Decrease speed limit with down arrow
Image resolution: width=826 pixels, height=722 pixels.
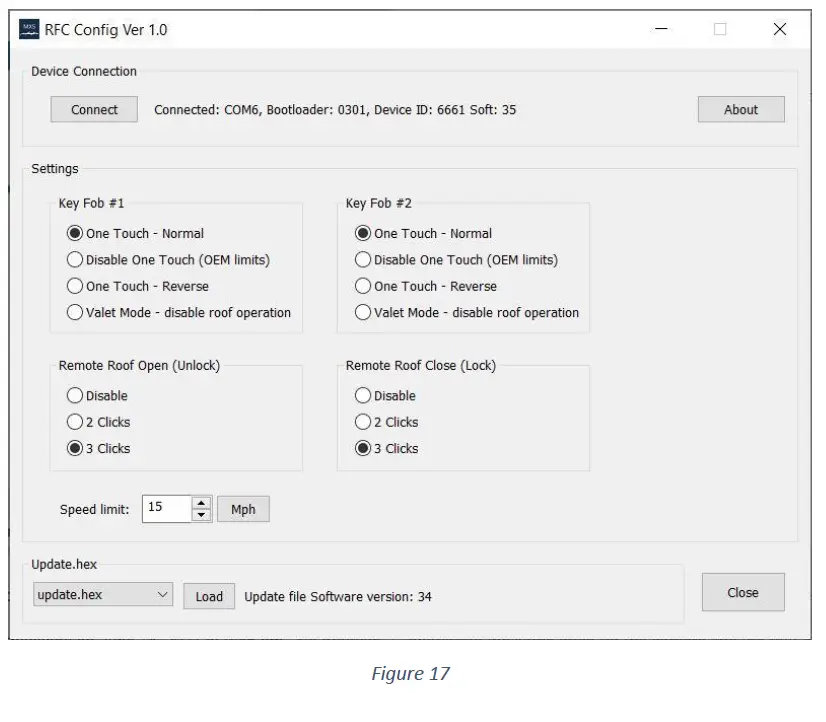coord(201,515)
